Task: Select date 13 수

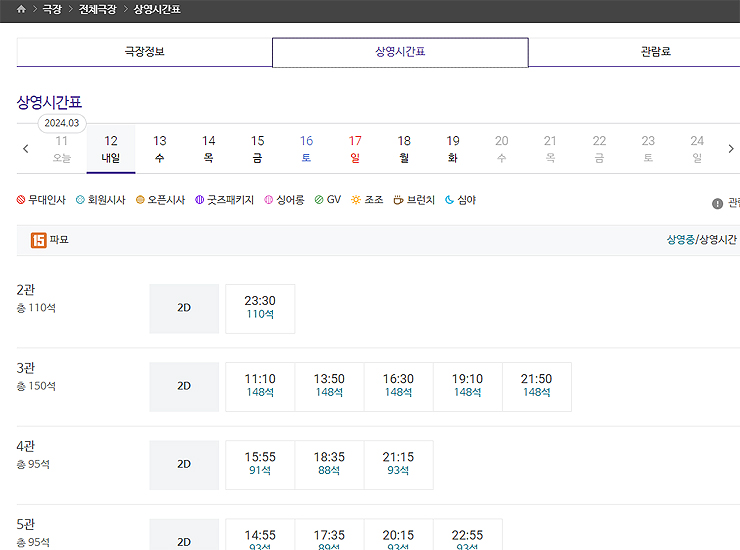Action: 160,149
